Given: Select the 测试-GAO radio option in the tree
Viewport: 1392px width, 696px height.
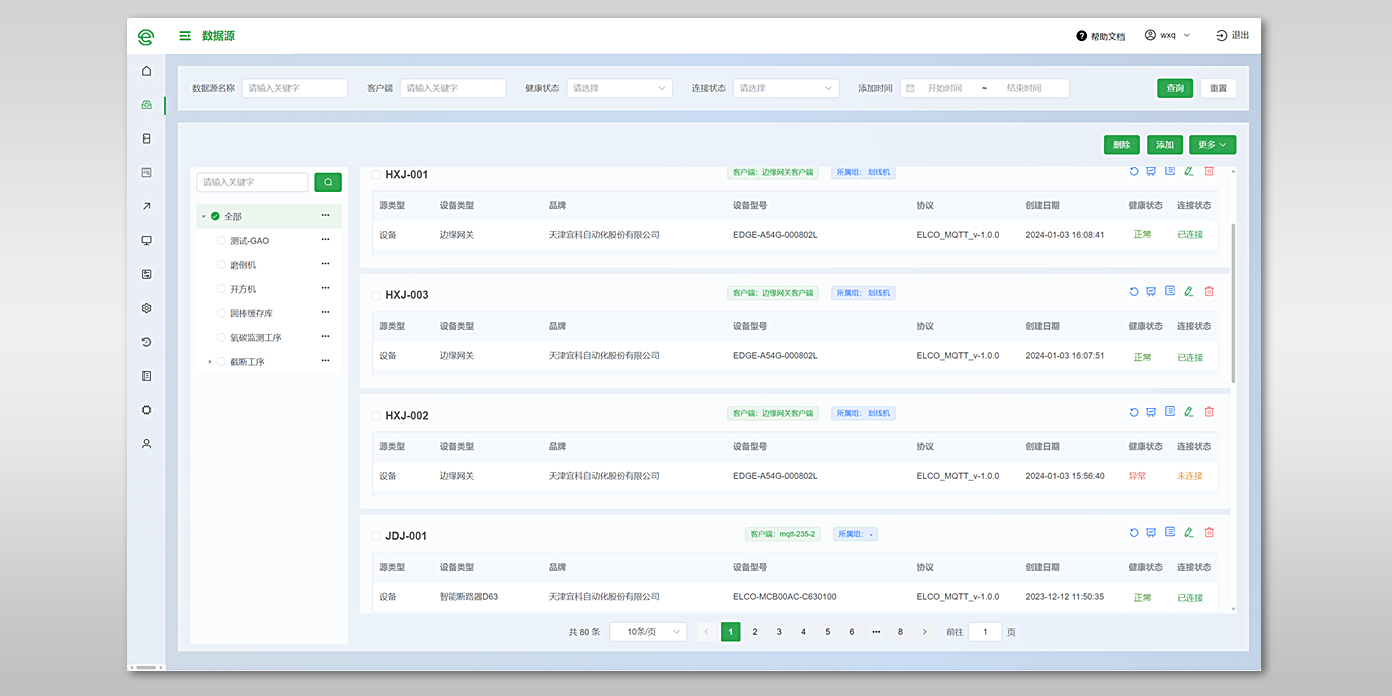Looking at the screenshot, I should 221,241.
